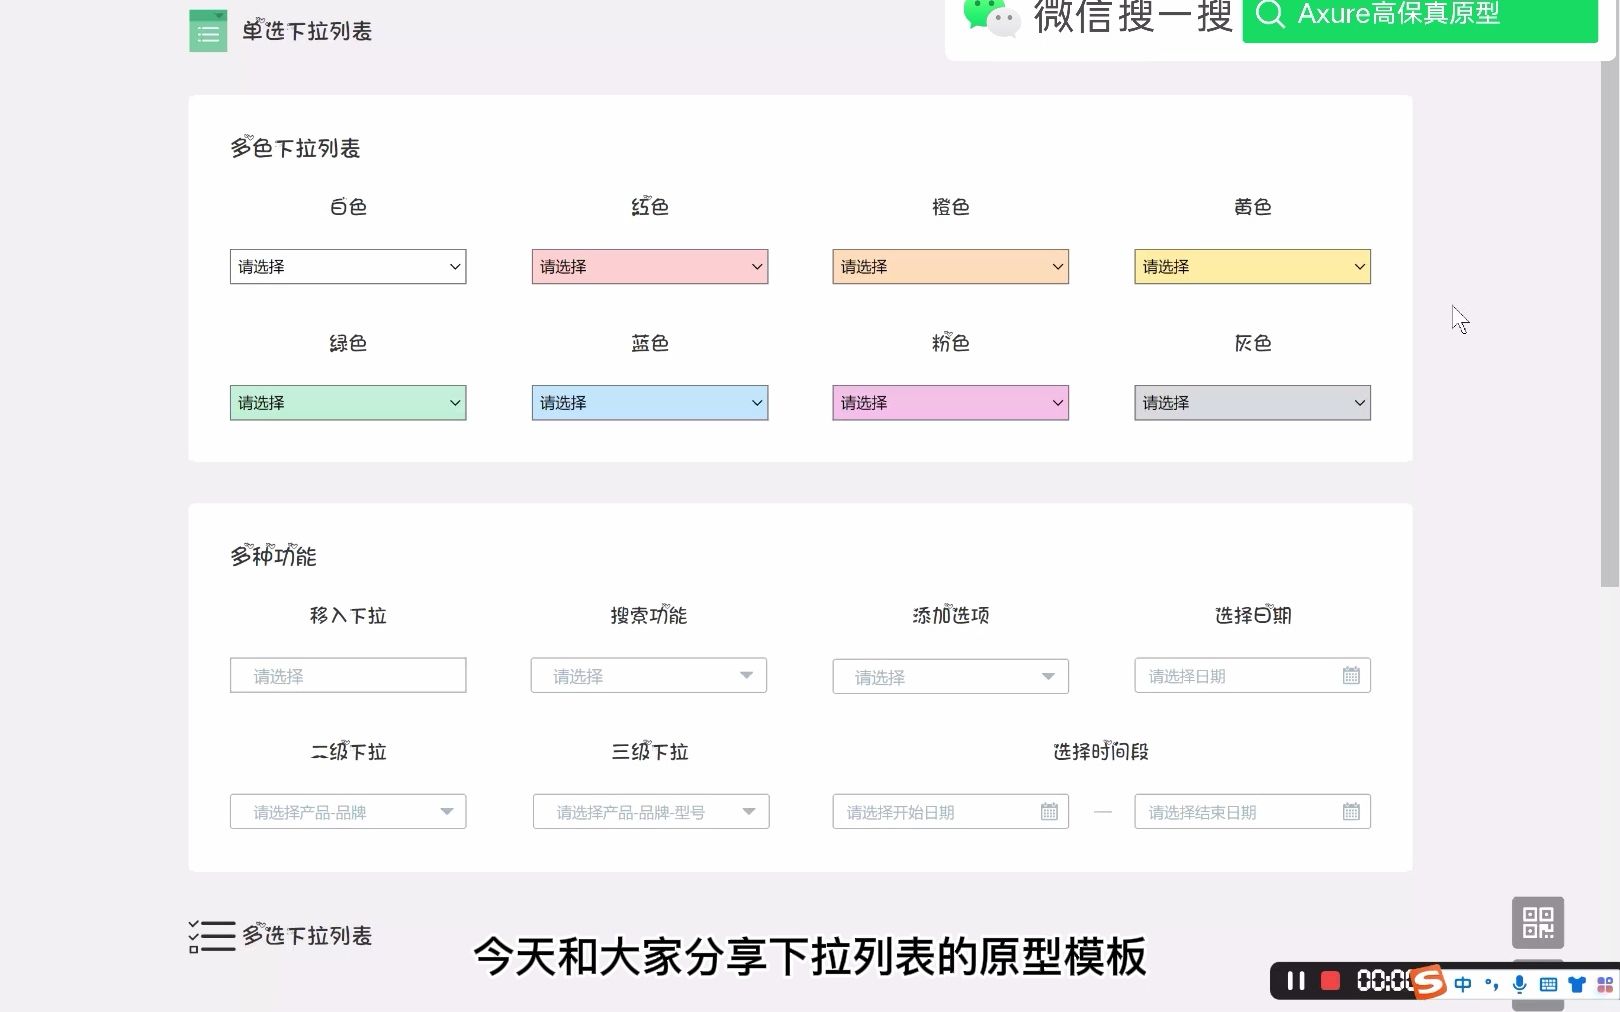Click the 移入下拉 请选择 field
This screenshot has width=1620, height=1012.
348,676
